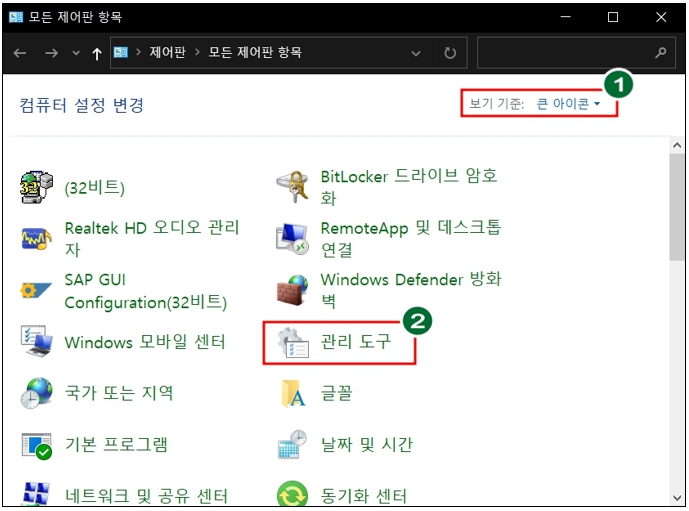Open the (32비트) item icon
The image size is (689, 511).
tap(36, 187)
